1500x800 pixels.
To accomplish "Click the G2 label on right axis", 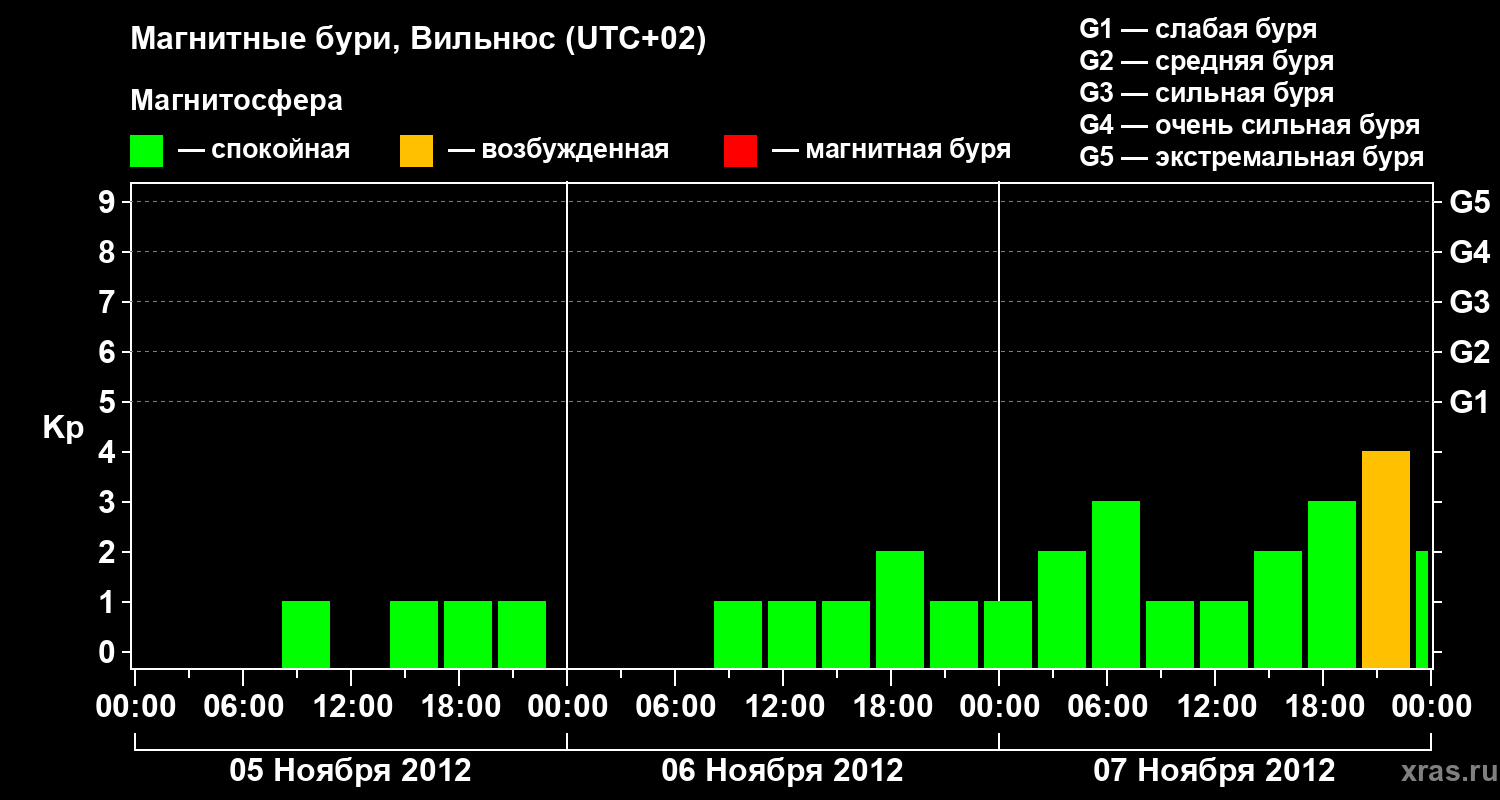I will (x=1470, y=352).
